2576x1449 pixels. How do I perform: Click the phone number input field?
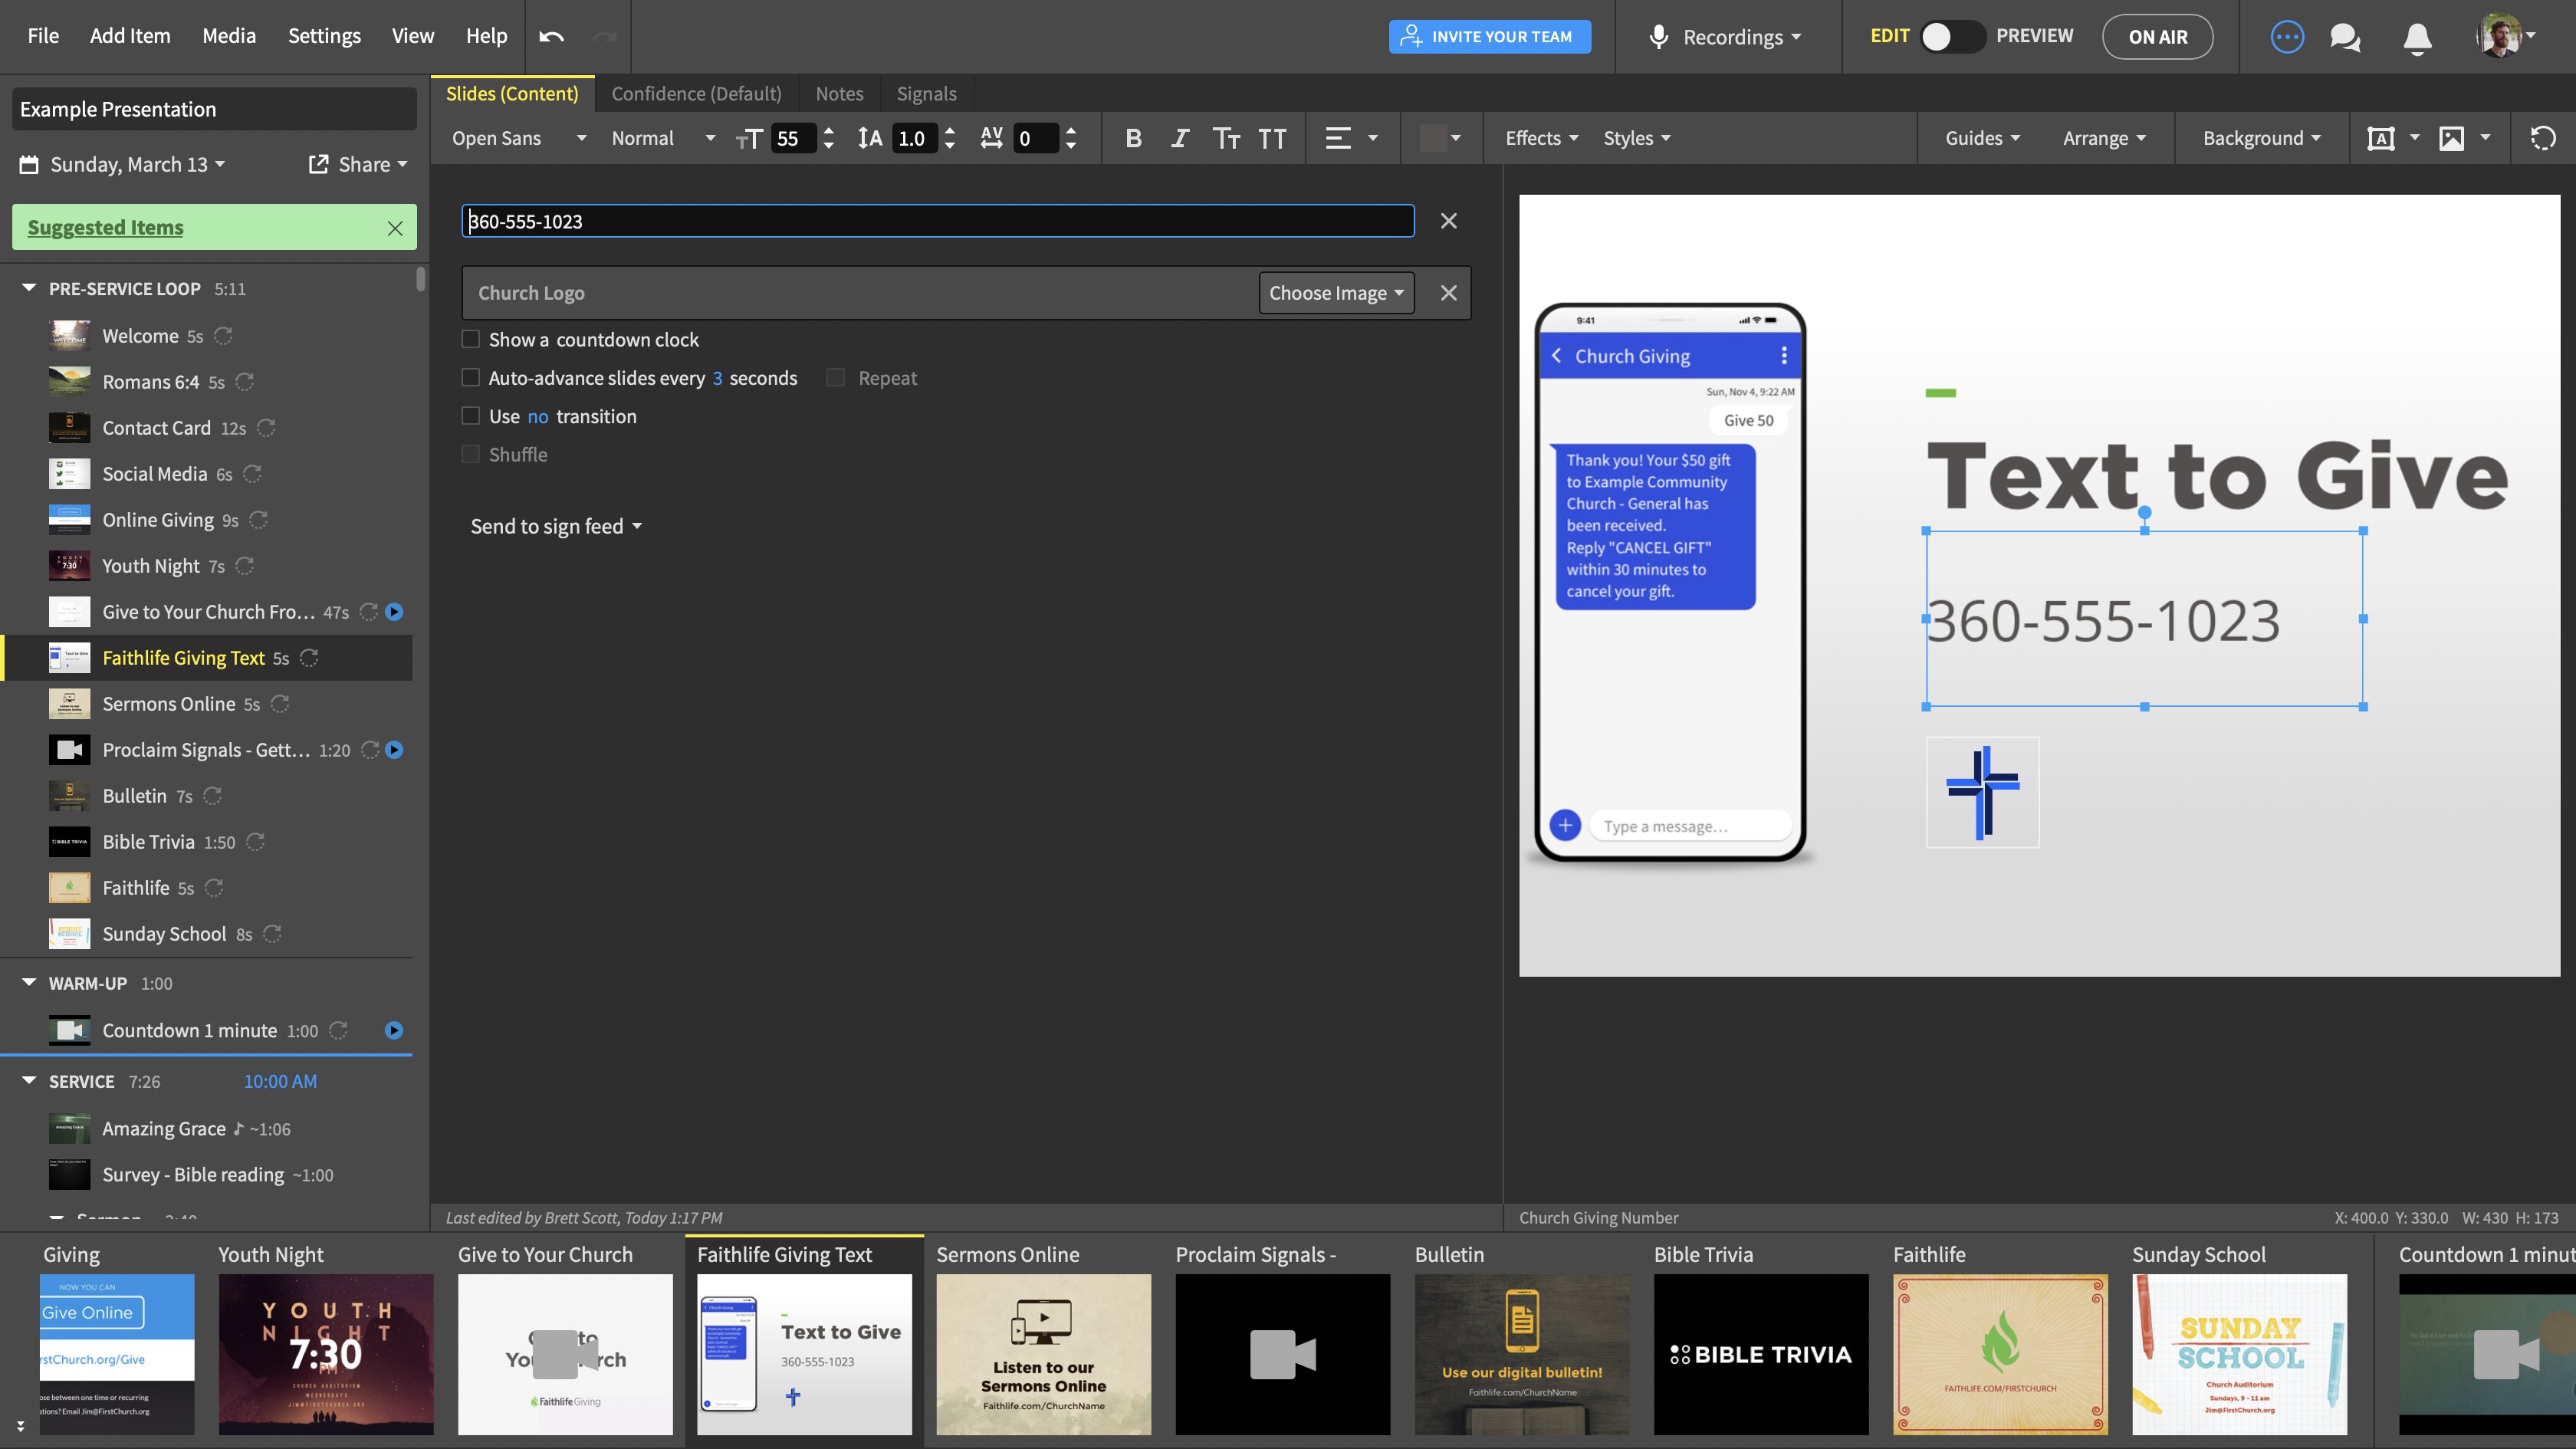point(937,221)
